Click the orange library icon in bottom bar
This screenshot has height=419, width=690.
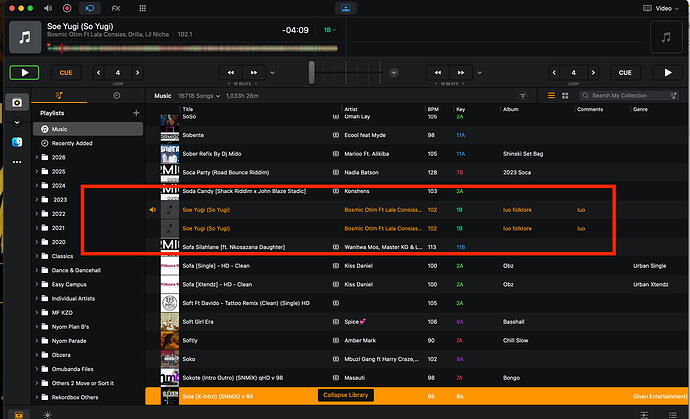18,415
